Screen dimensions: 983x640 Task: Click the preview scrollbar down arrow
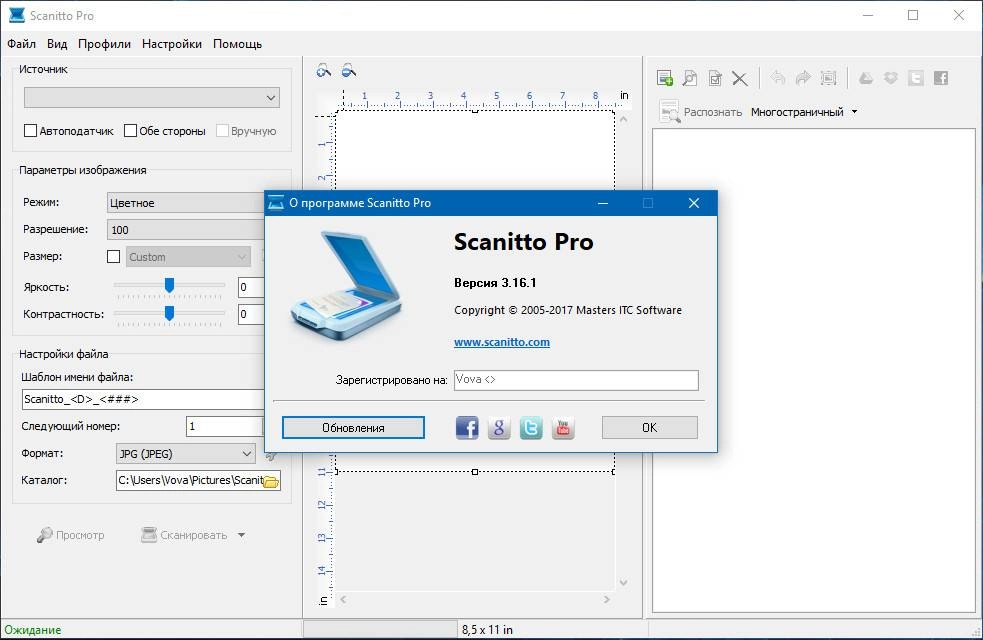pyautogui.click(x=623, y=582)
